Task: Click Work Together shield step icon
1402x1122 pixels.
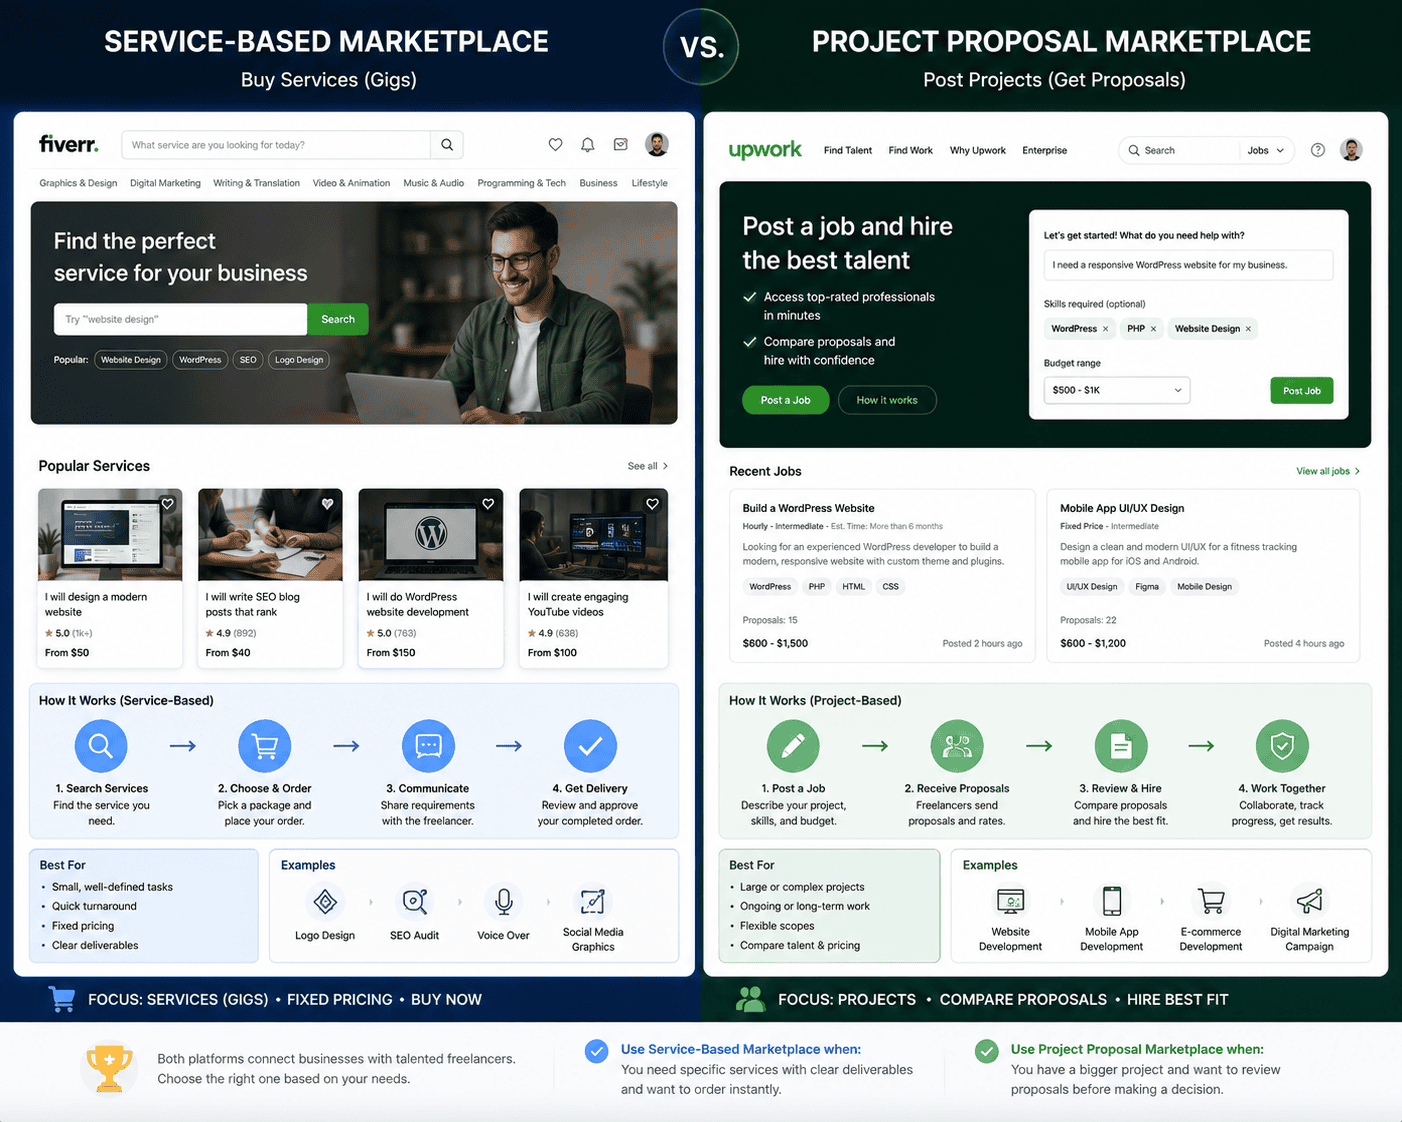Action: coord(1282,746)
